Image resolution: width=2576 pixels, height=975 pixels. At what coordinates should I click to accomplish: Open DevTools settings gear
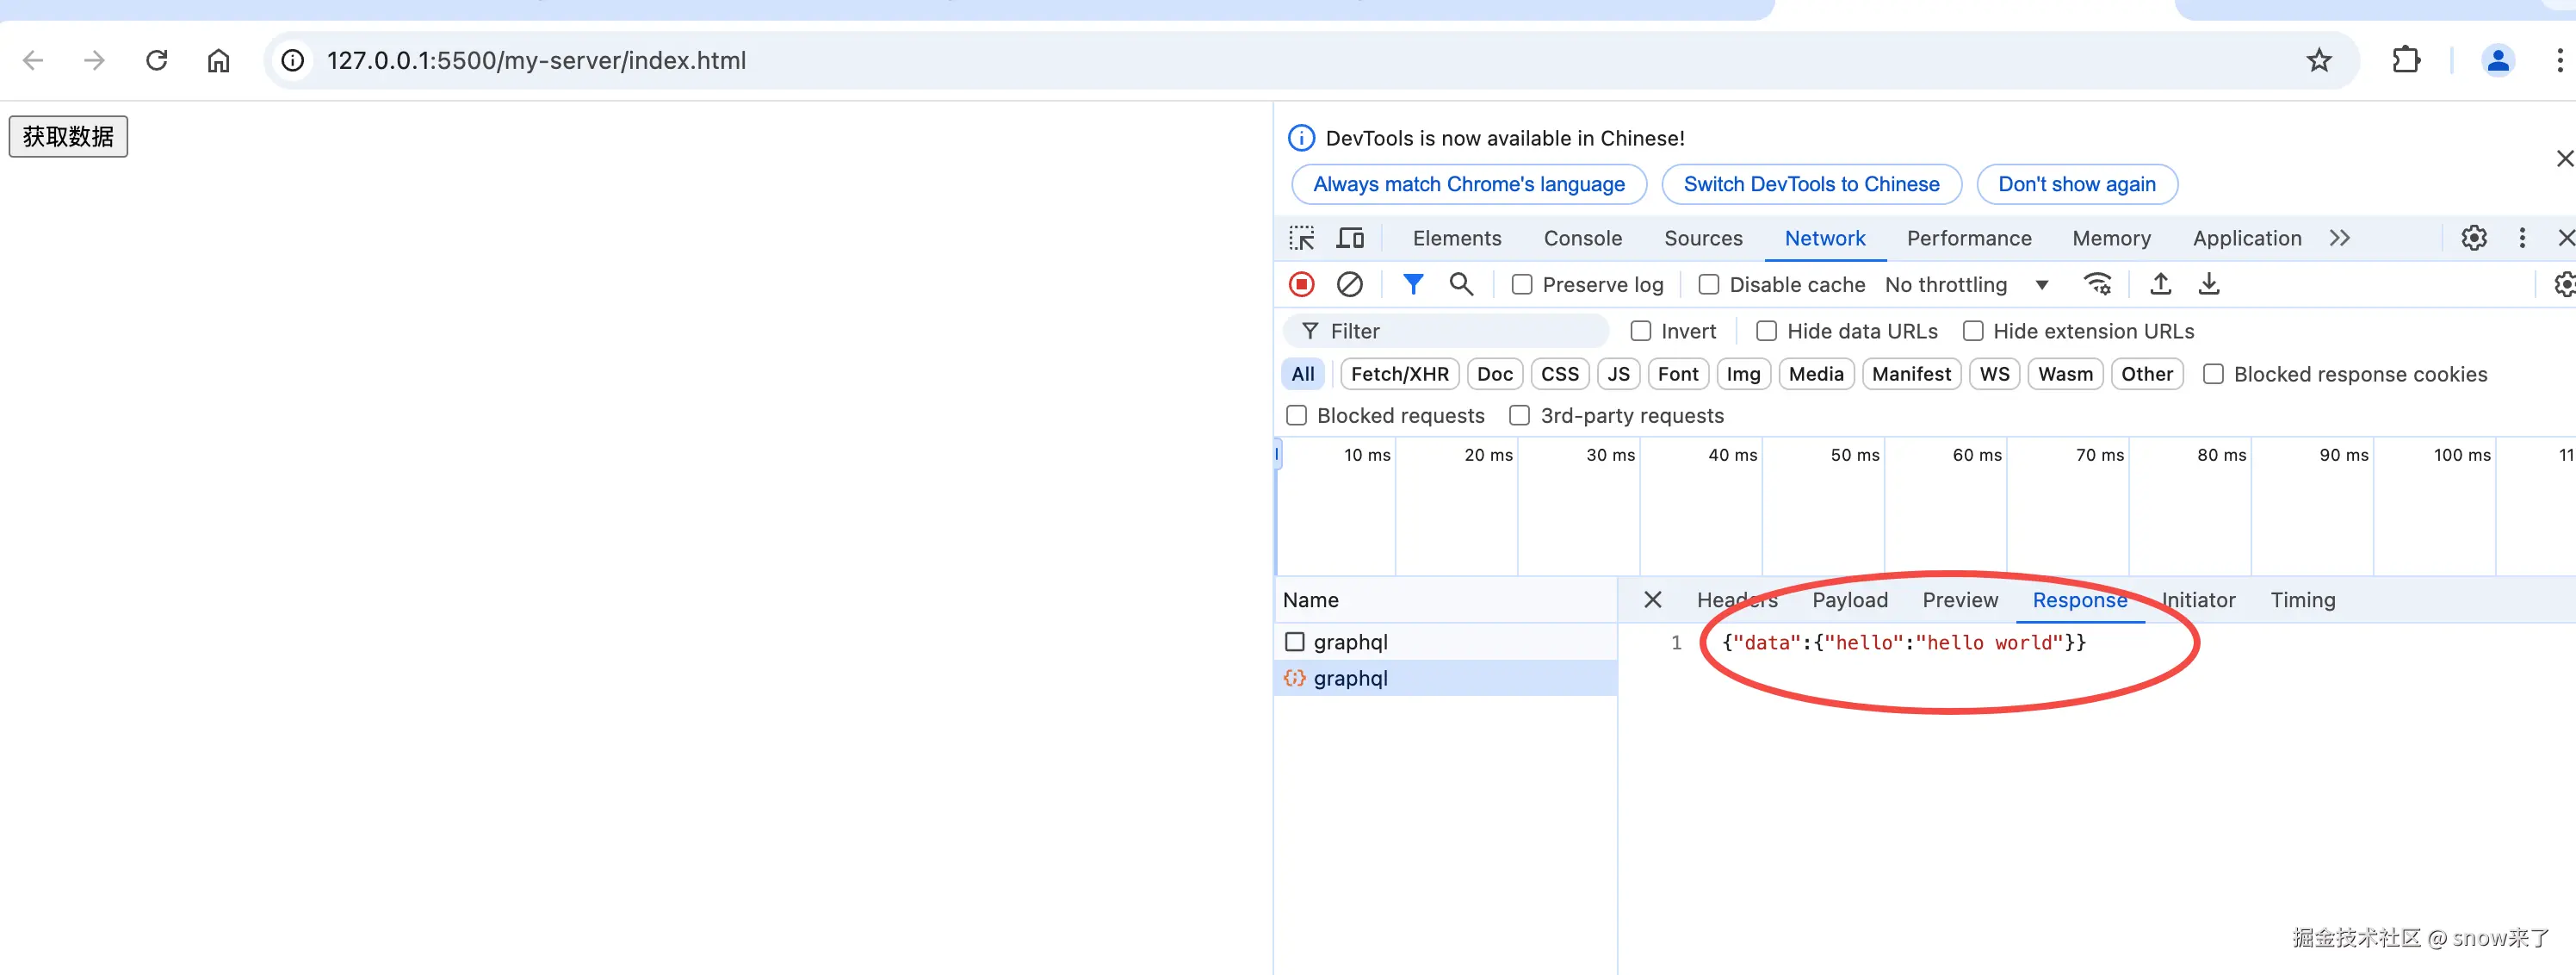point(2474,238)
